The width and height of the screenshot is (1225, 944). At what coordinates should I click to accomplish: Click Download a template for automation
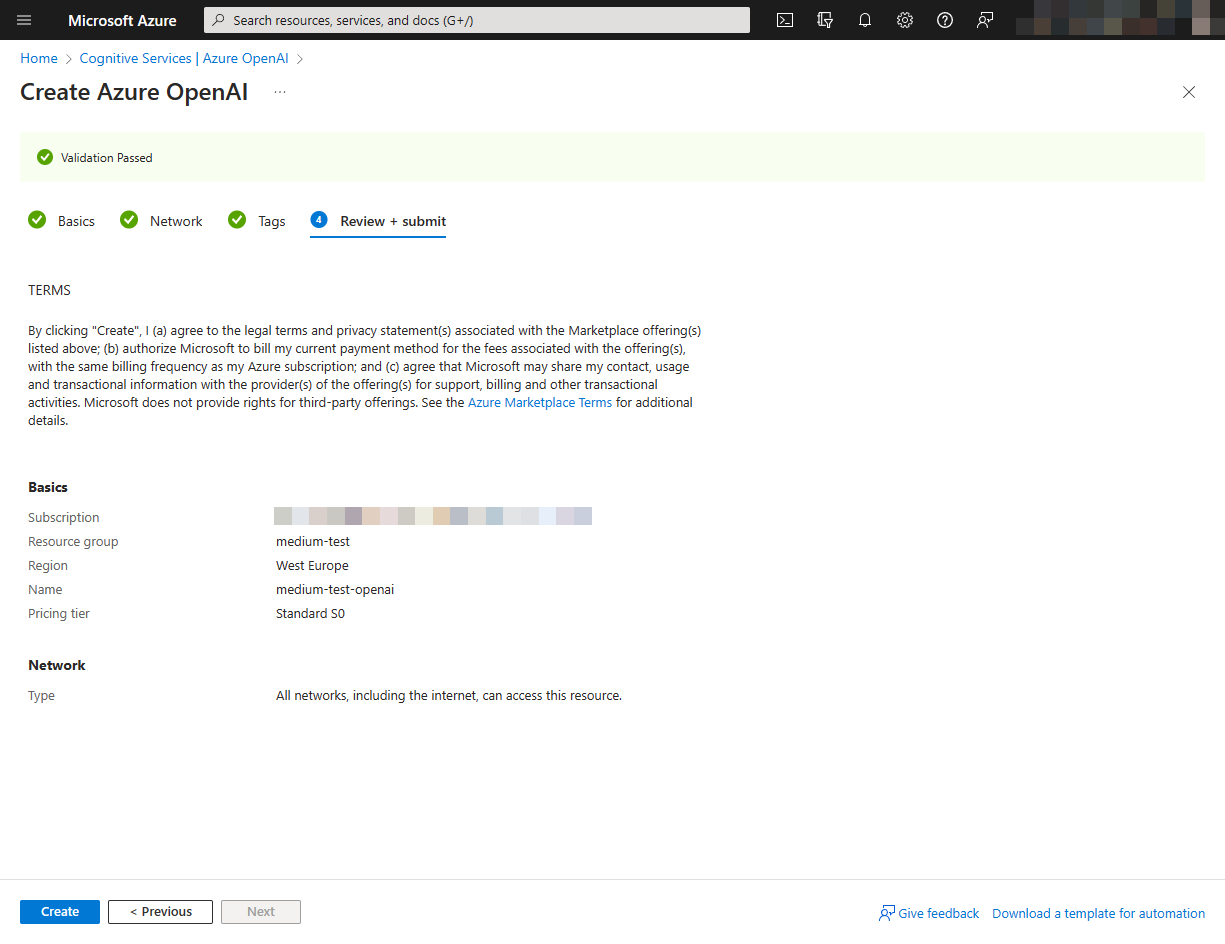(1098, 913)
